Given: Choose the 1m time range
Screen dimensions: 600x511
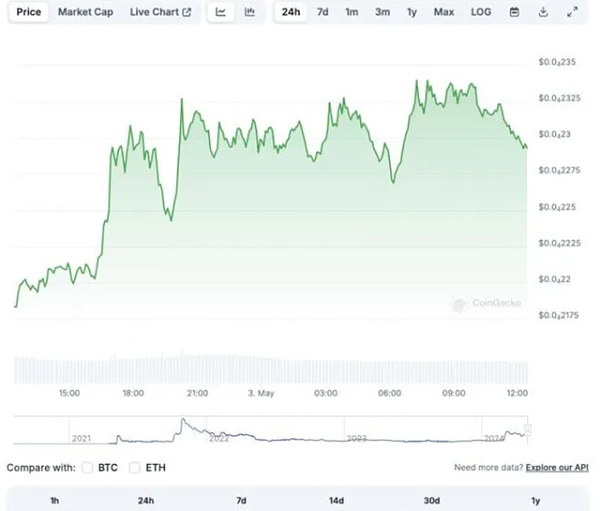Looking at the screenshot, I should pyautogui.click(x=352, y=12).
